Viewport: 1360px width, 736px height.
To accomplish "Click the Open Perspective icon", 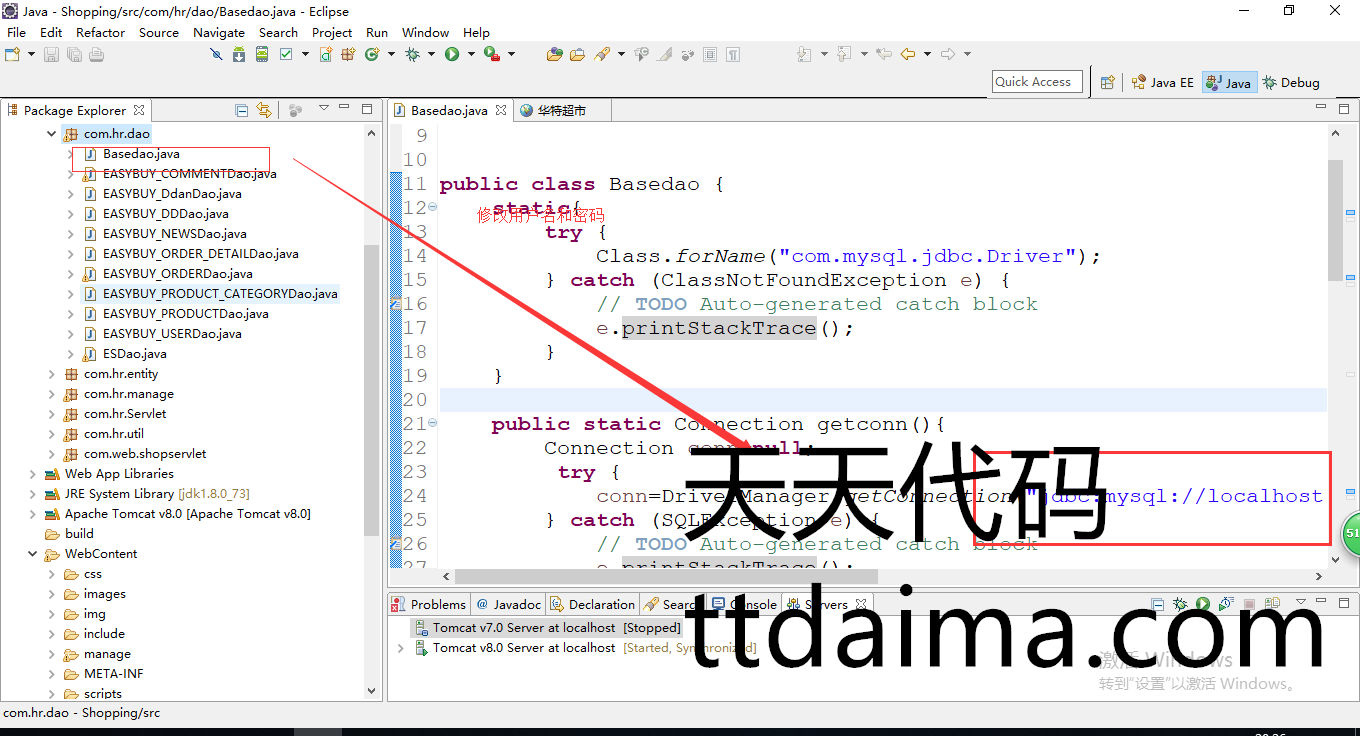I will pos(1107,83).
